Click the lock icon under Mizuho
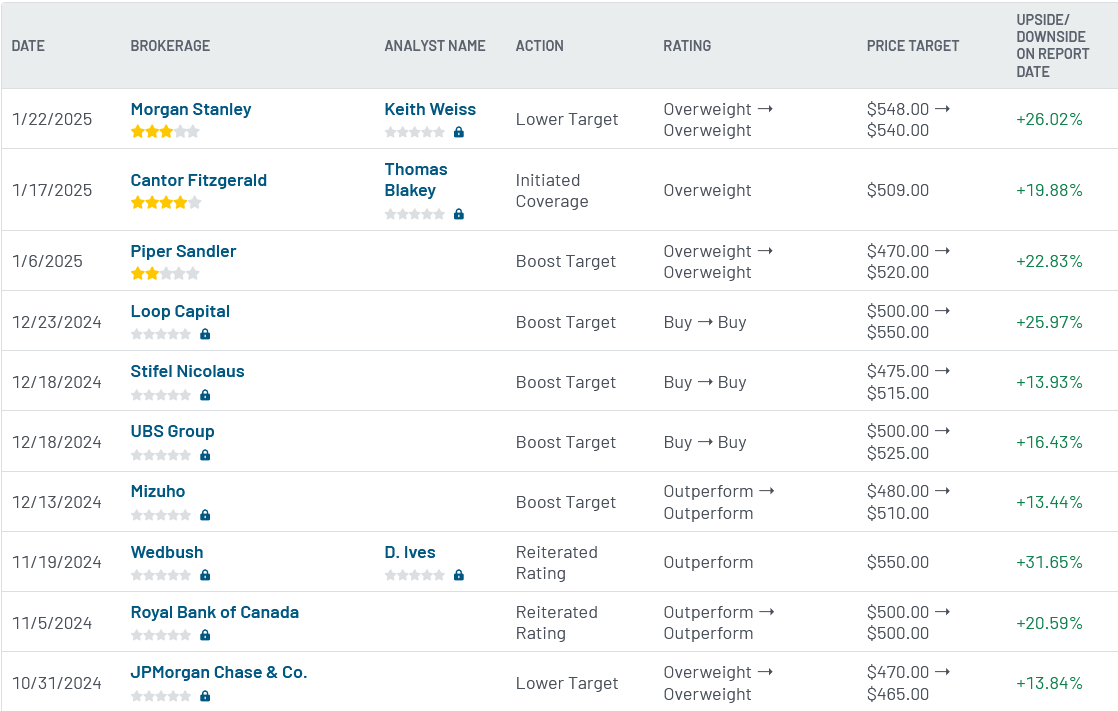The image size is (1118, 711). click(x=205, y=515)
